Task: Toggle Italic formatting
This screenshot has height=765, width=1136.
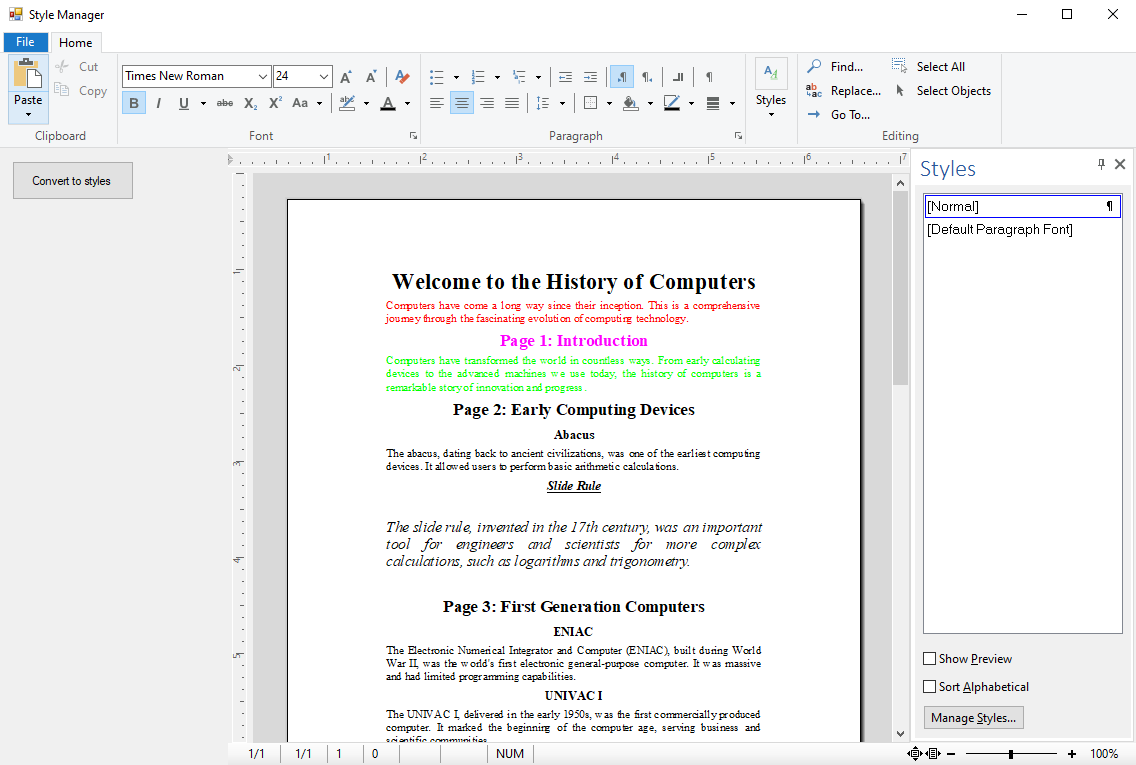Action: coord(158,103)
